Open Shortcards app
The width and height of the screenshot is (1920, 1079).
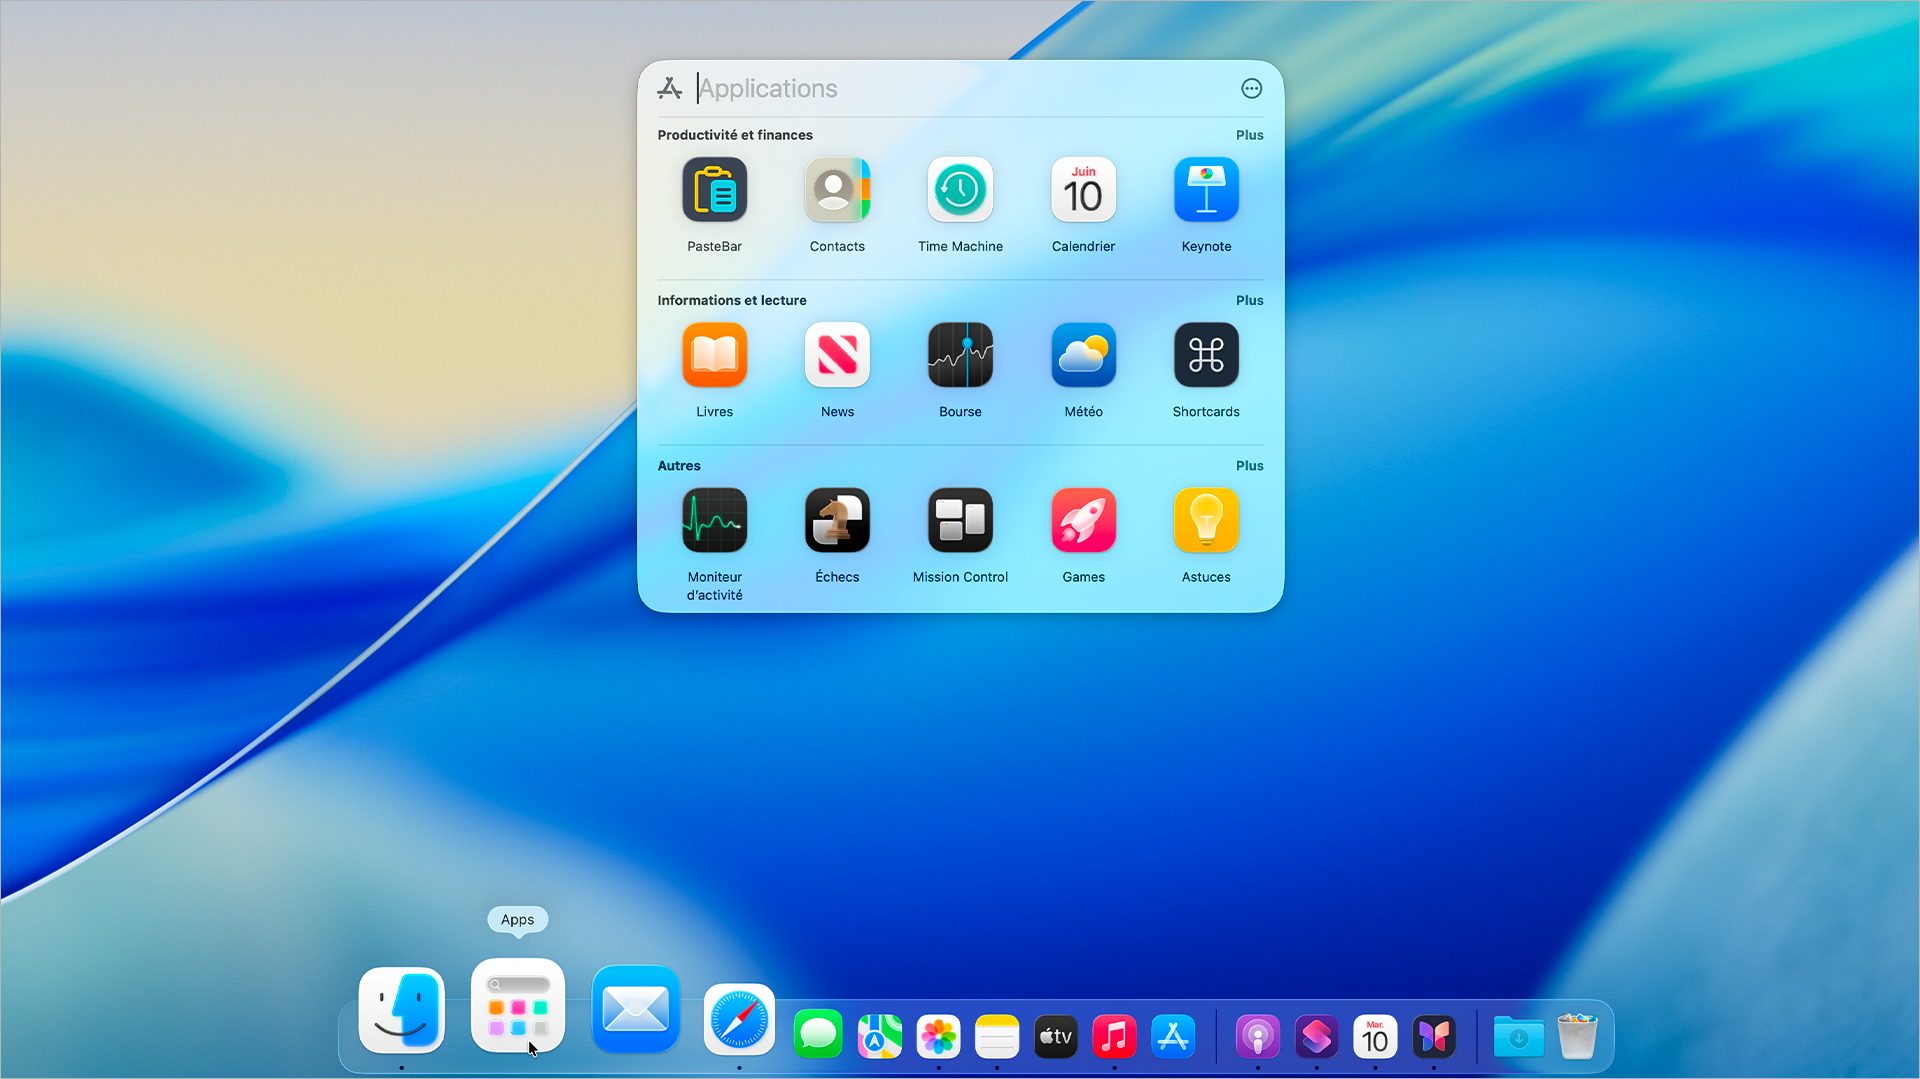tap(1206, 355)
